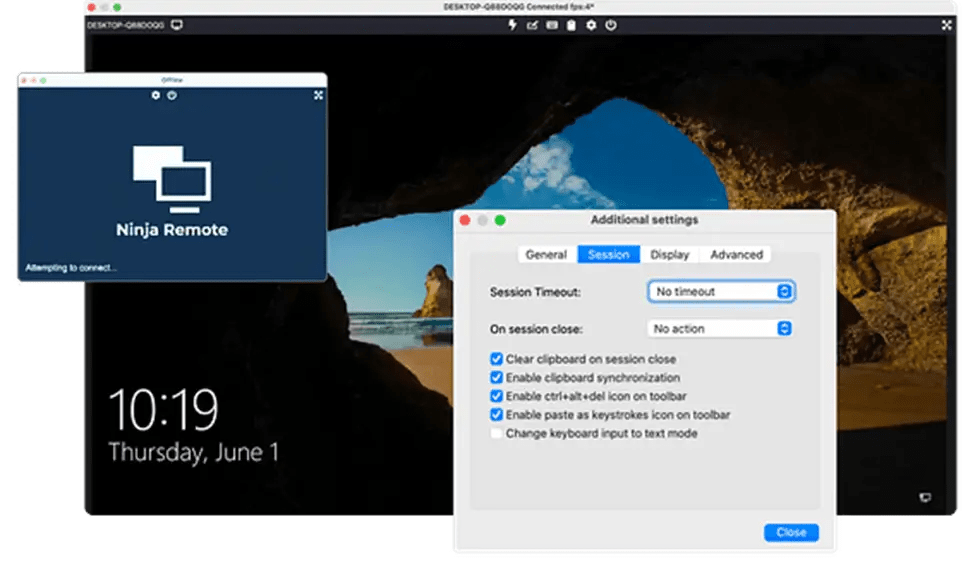Click the blue Close button
Image resolution: width=975 pixels, height=572 pixels.
[x=791, y=532]
